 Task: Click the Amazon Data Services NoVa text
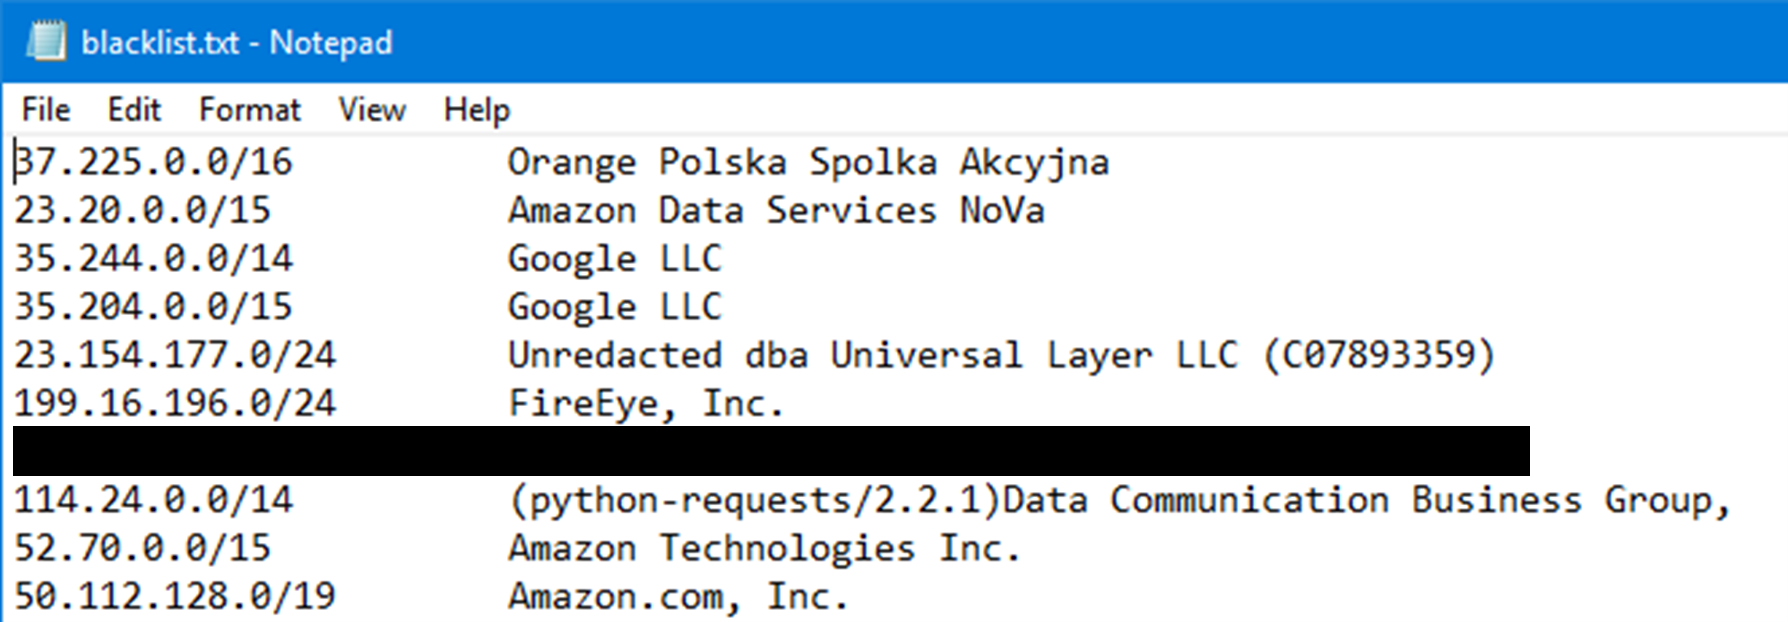coord(776,210)
